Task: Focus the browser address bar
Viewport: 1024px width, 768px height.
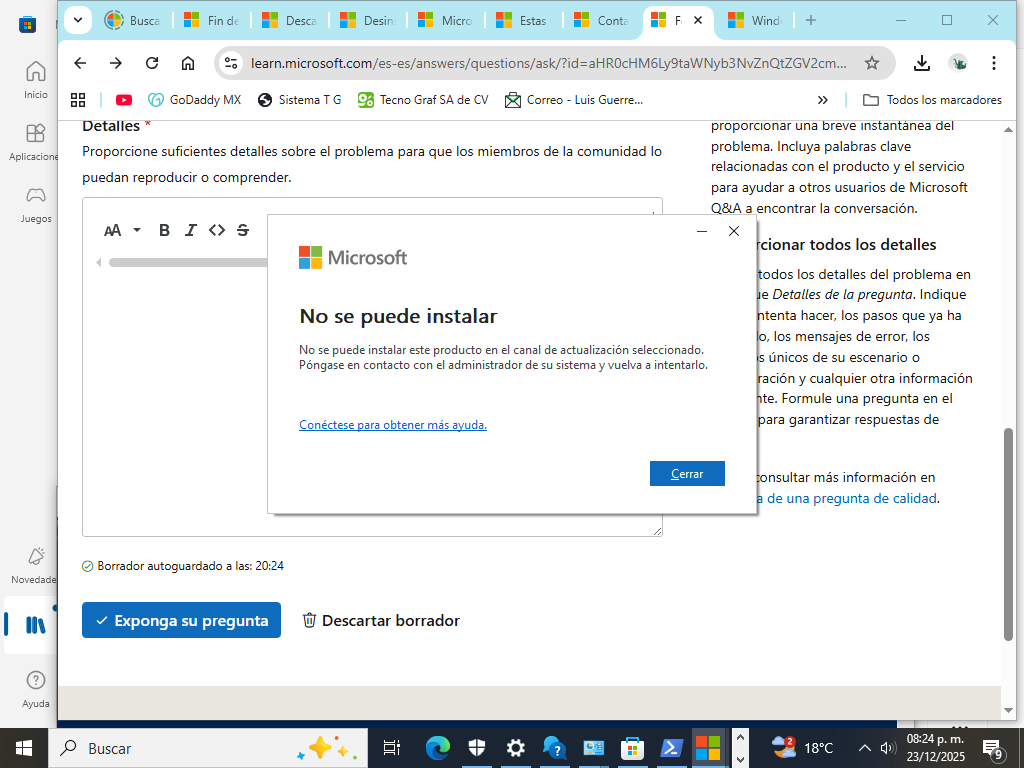Action: 549,63
